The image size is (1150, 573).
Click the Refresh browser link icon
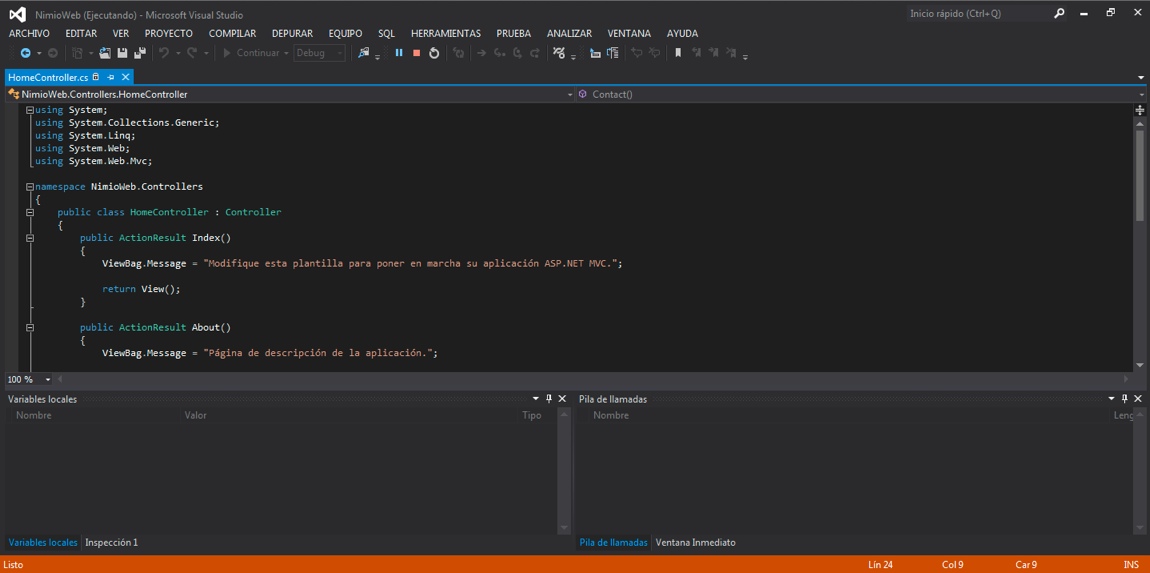click(x=458, y=53)
